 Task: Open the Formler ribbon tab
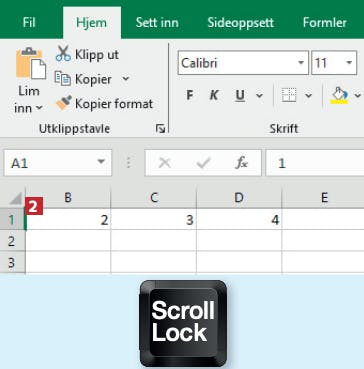pos(325,23)
